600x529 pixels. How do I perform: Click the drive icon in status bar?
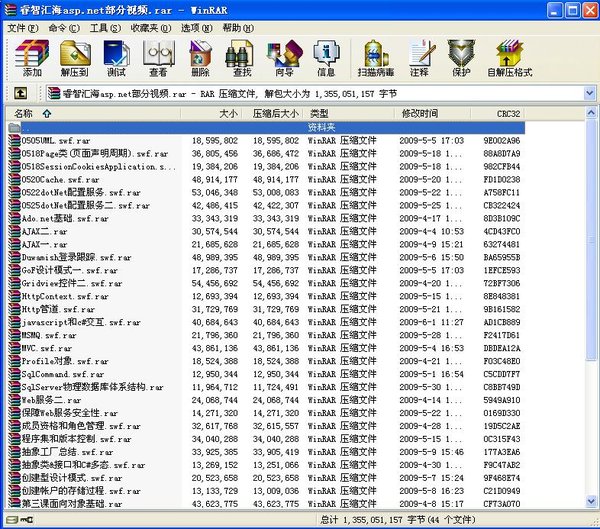tap(12, 519)
